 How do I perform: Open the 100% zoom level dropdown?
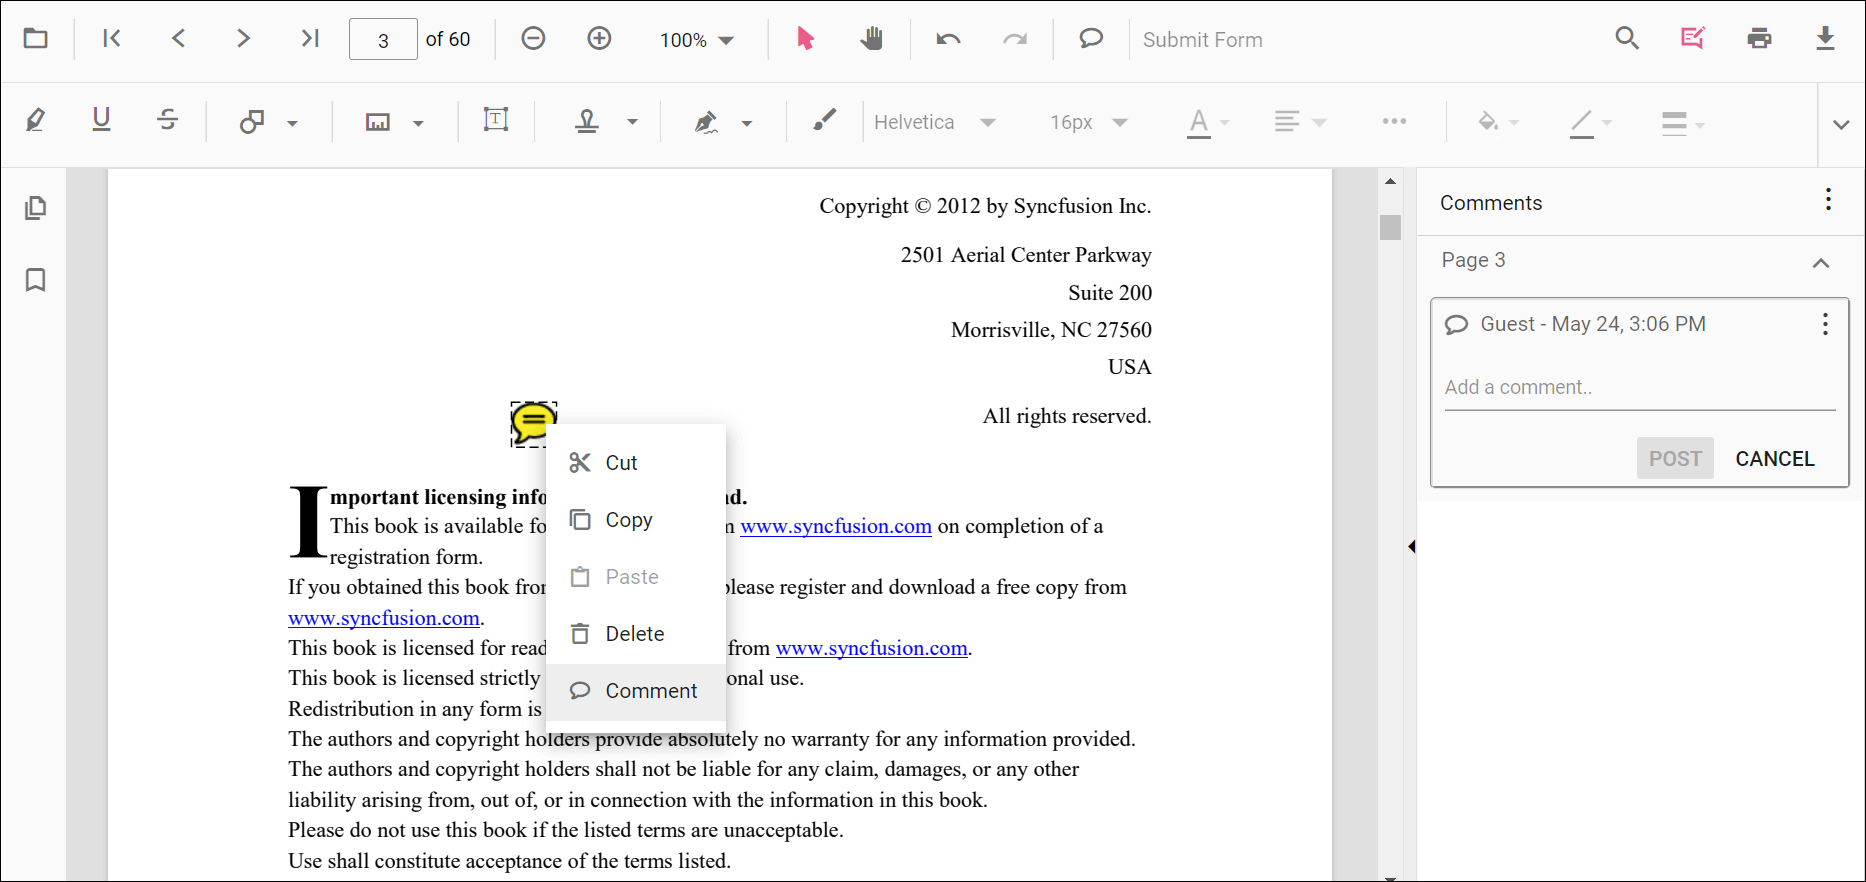pyautogui.click(x=697, y=40)
